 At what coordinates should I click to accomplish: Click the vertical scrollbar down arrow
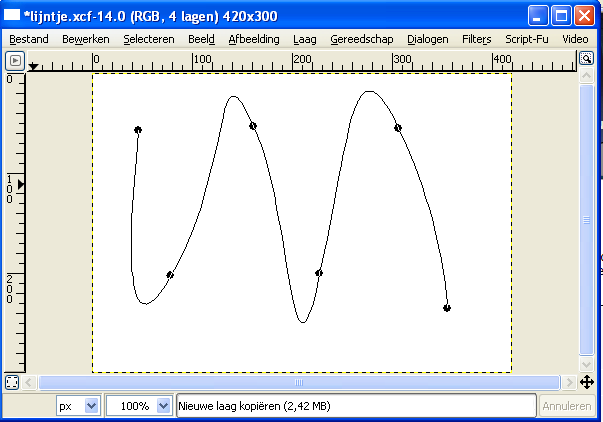[x=586, y=364]
